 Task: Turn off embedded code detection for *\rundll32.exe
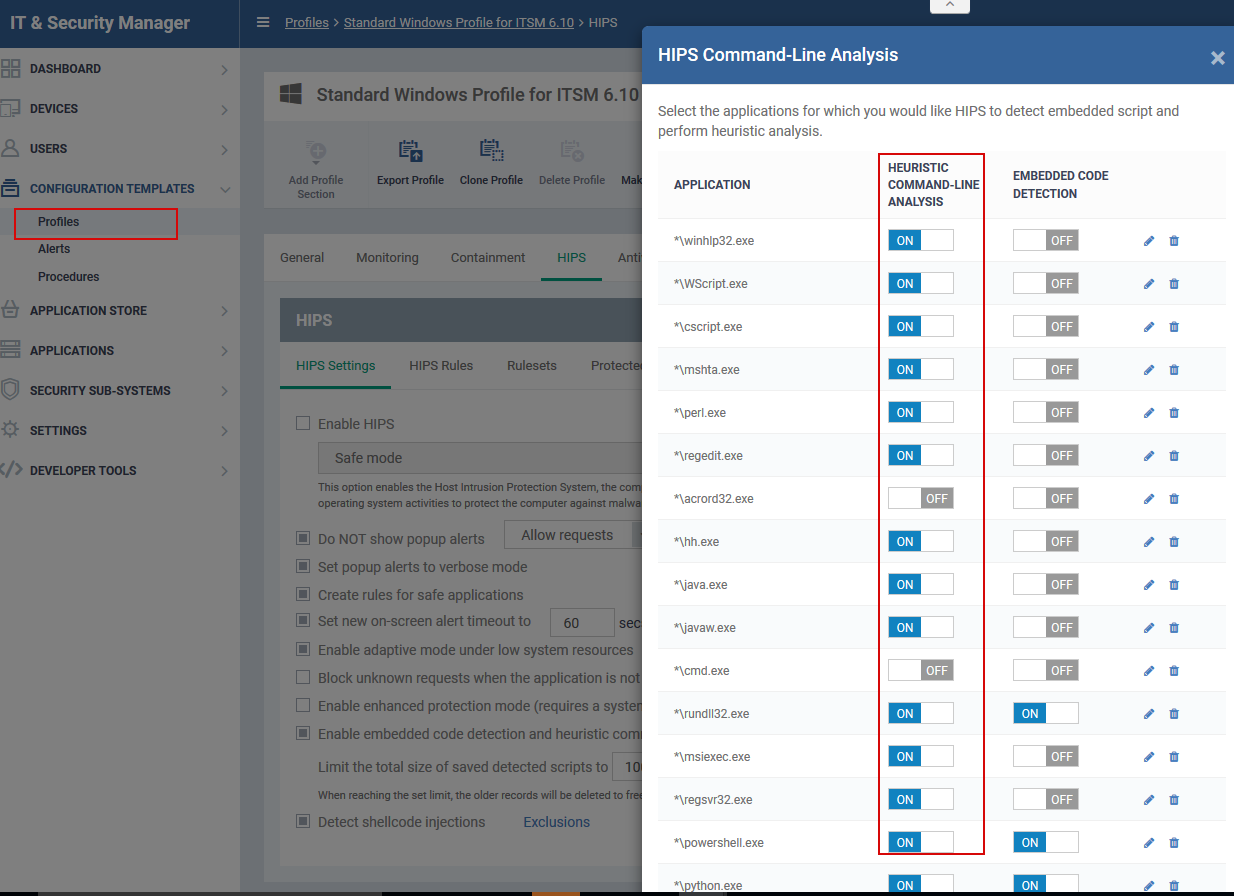click(1046, 713)
